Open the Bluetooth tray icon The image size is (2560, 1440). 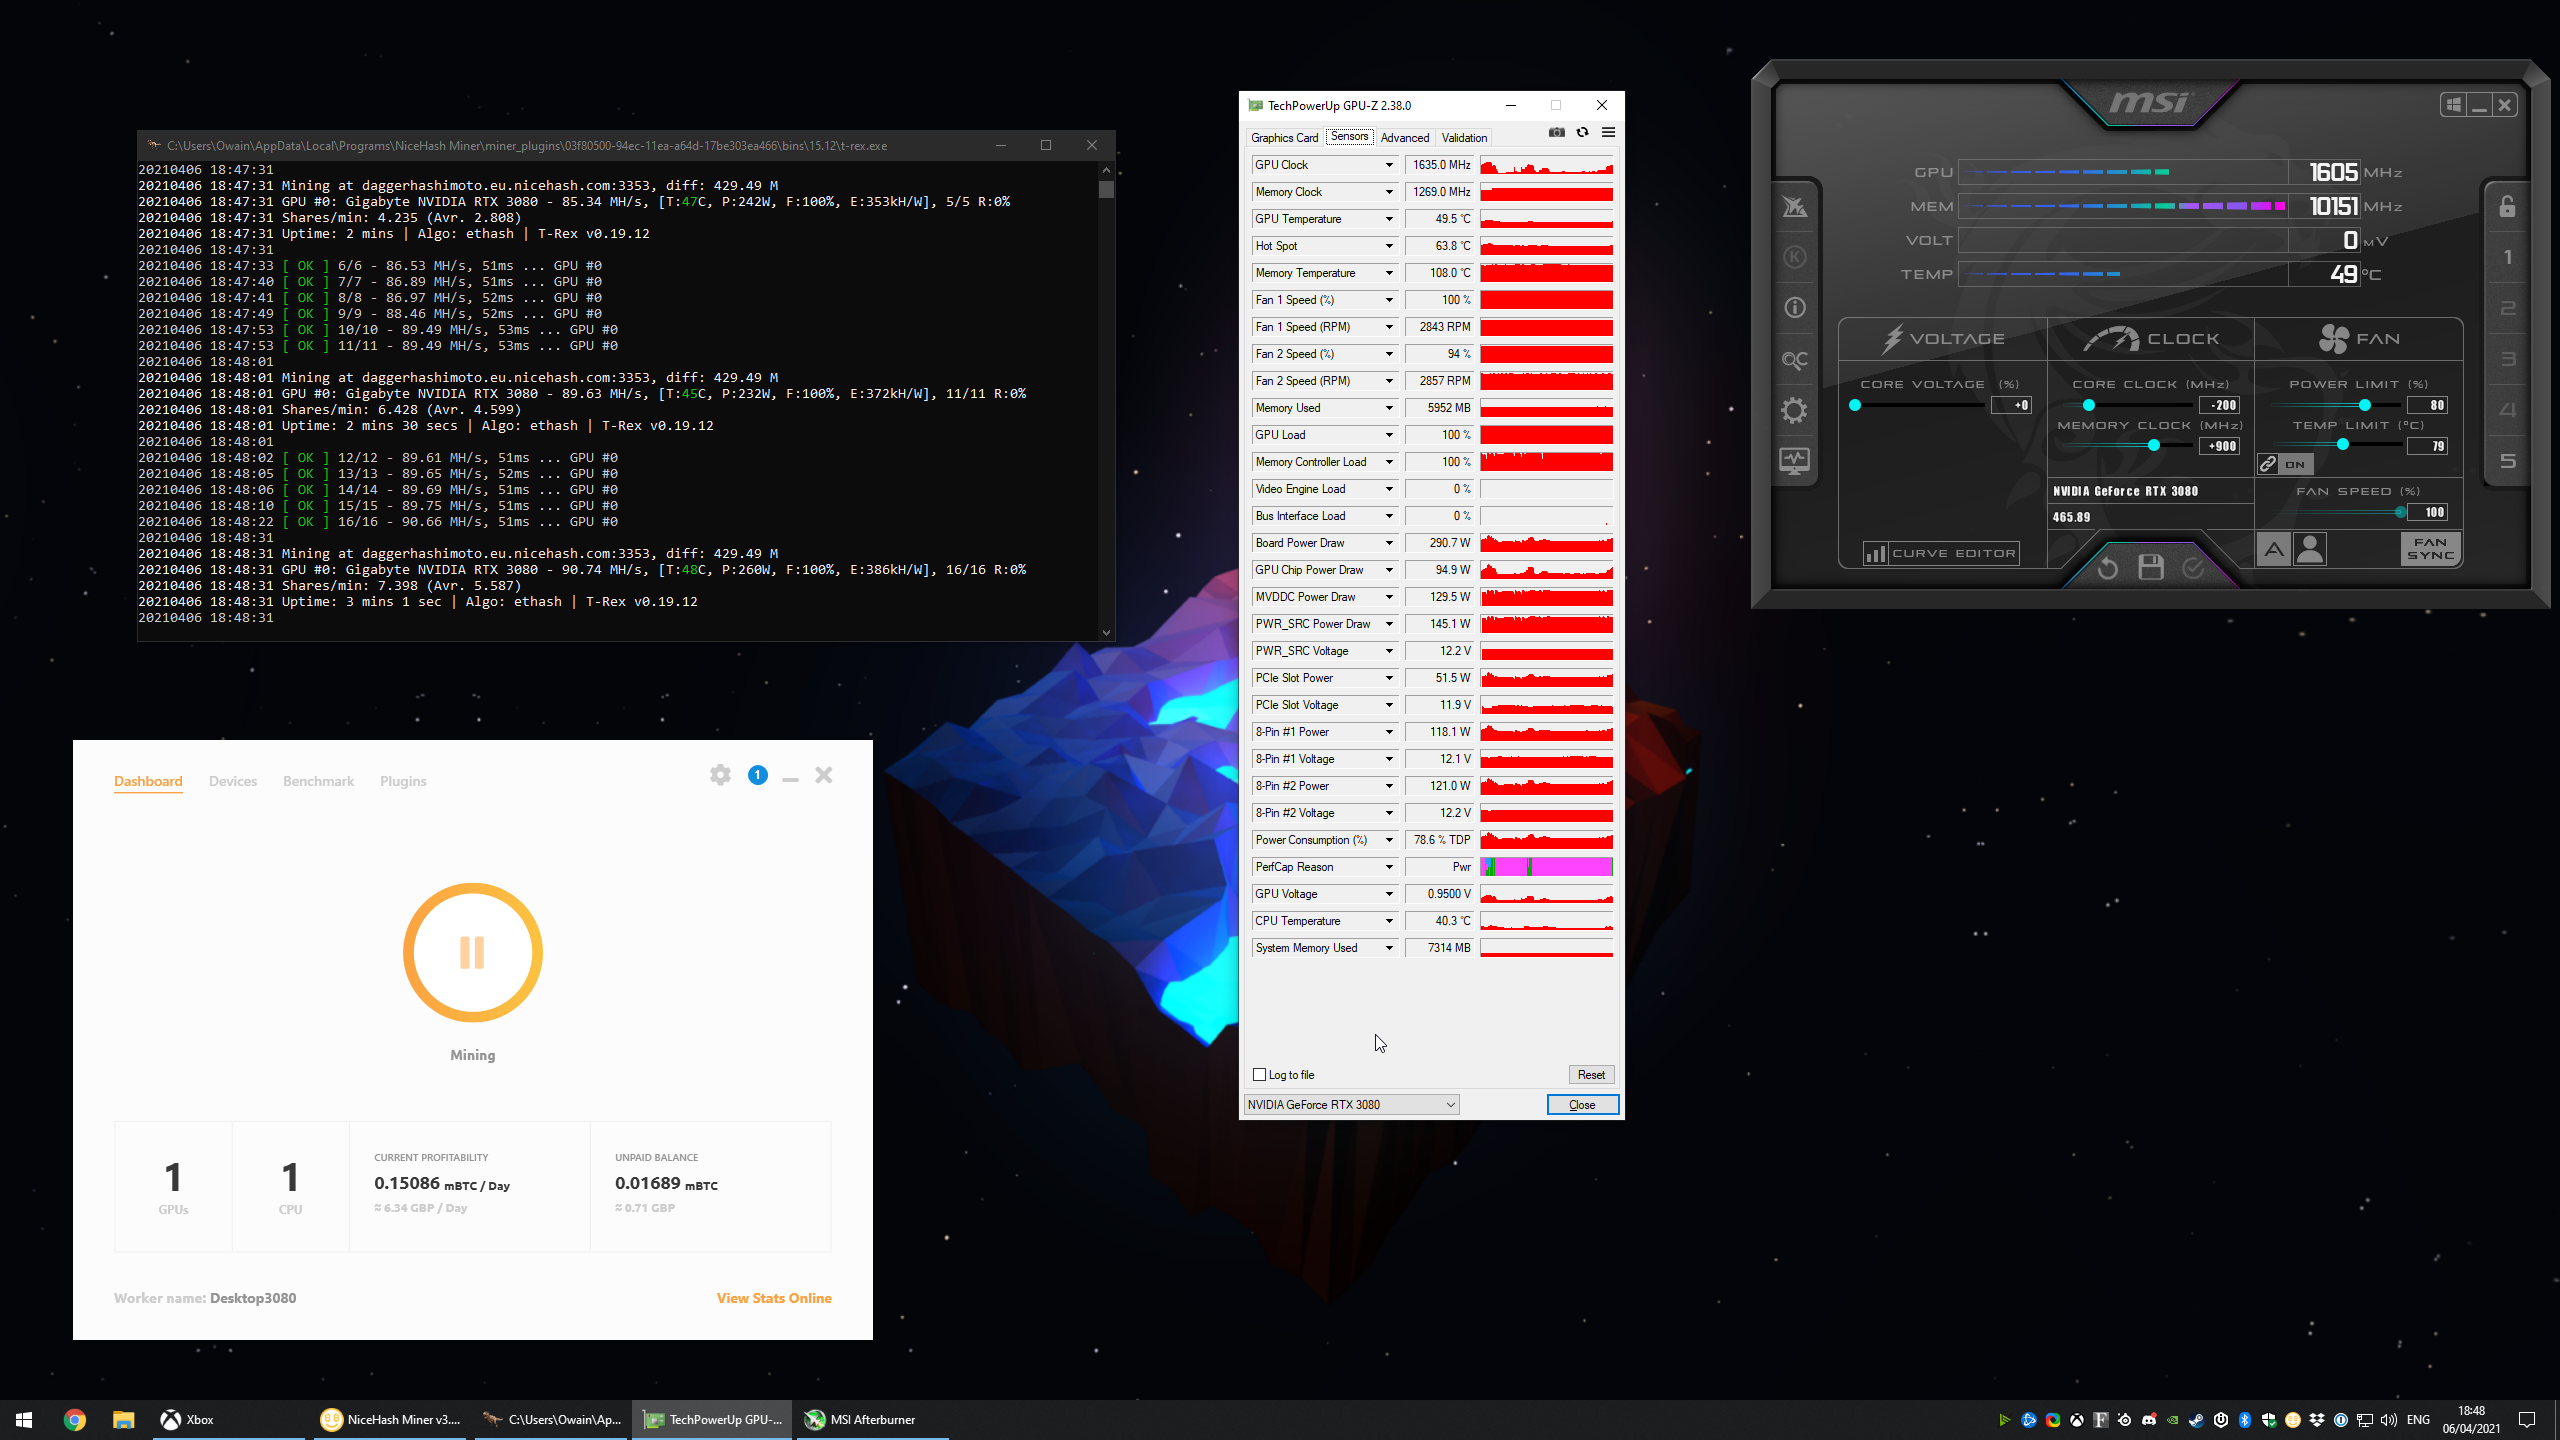(x=2244, y=1420)
